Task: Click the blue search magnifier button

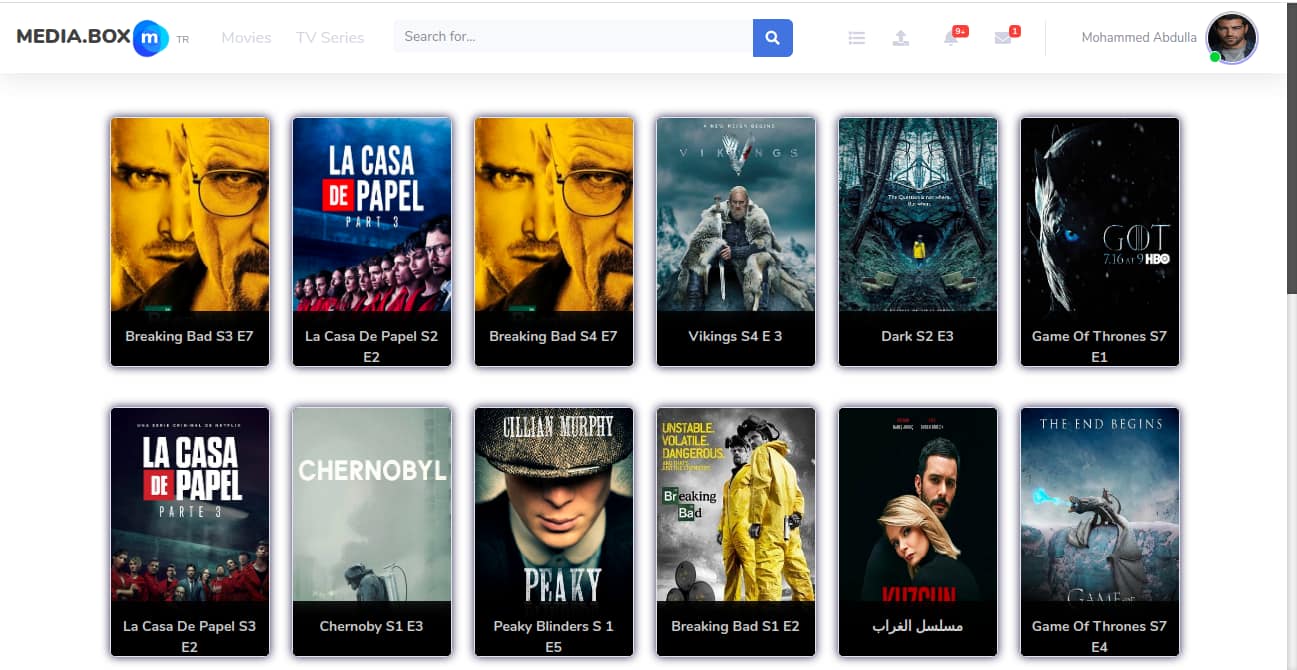Action: 772,38
